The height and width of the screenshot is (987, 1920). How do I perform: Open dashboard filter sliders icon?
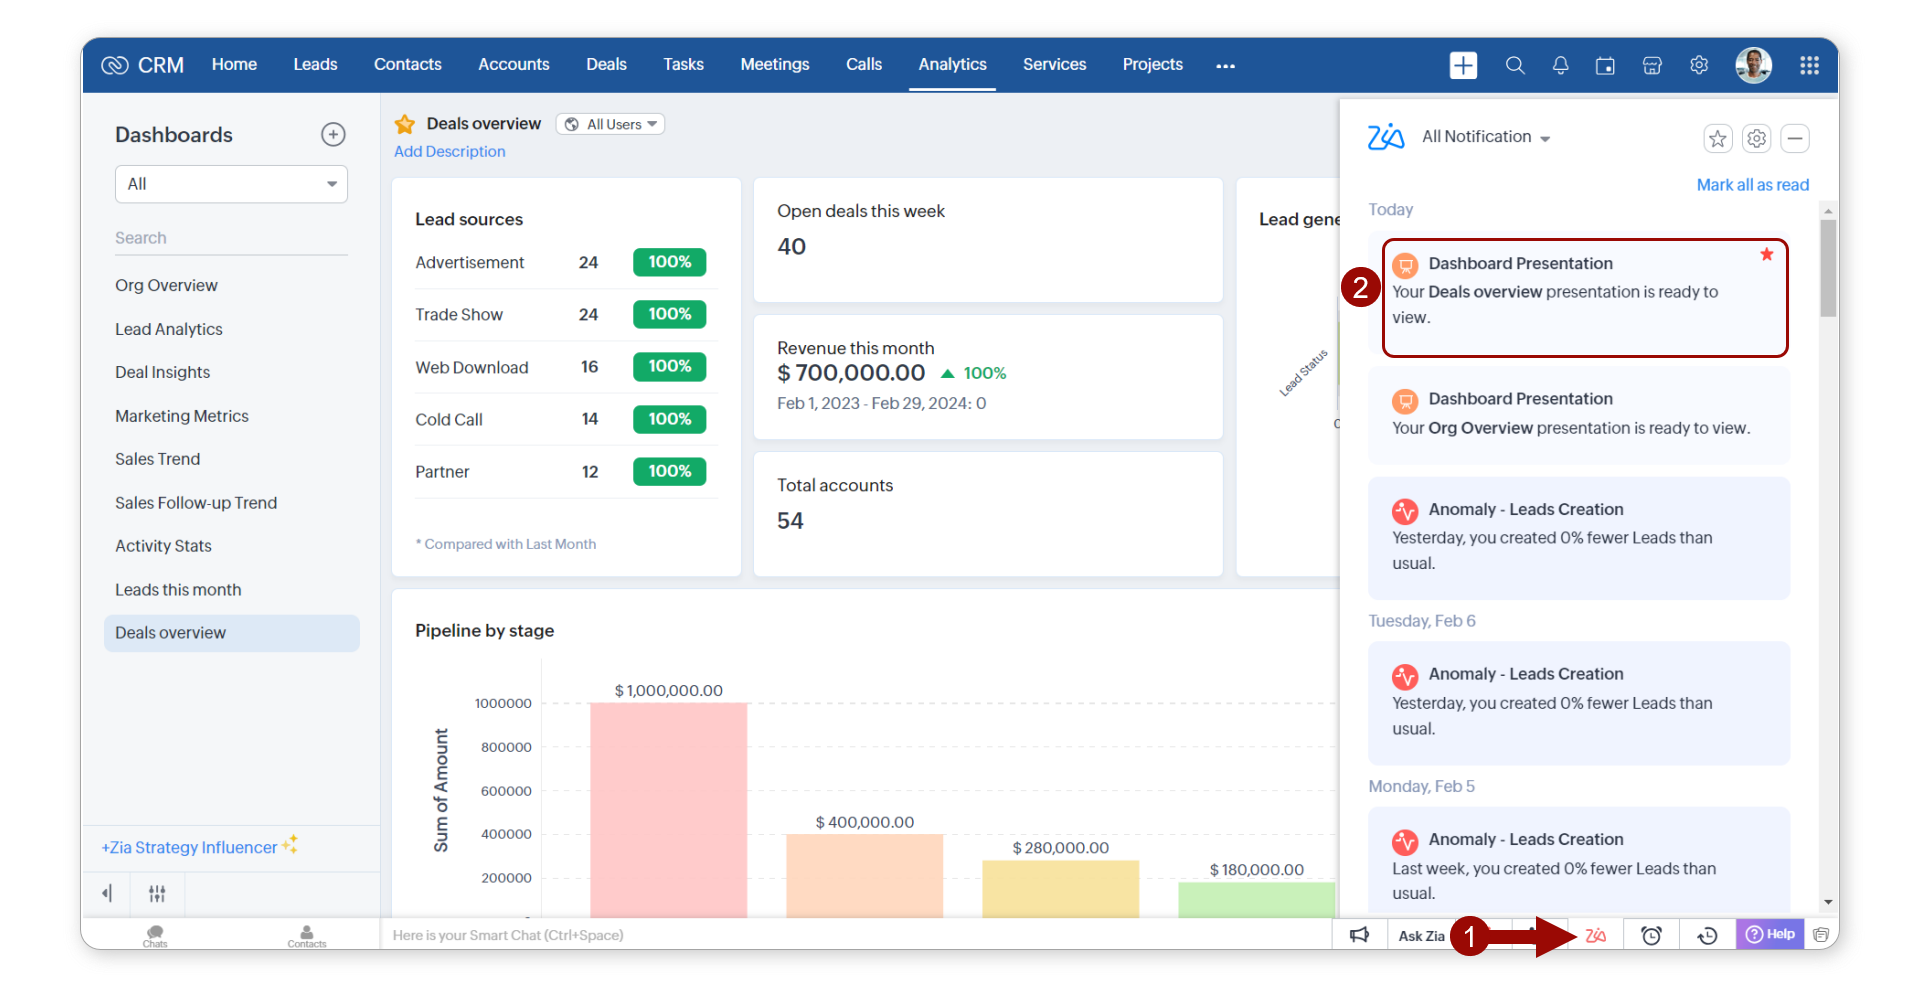coord(157,893)
